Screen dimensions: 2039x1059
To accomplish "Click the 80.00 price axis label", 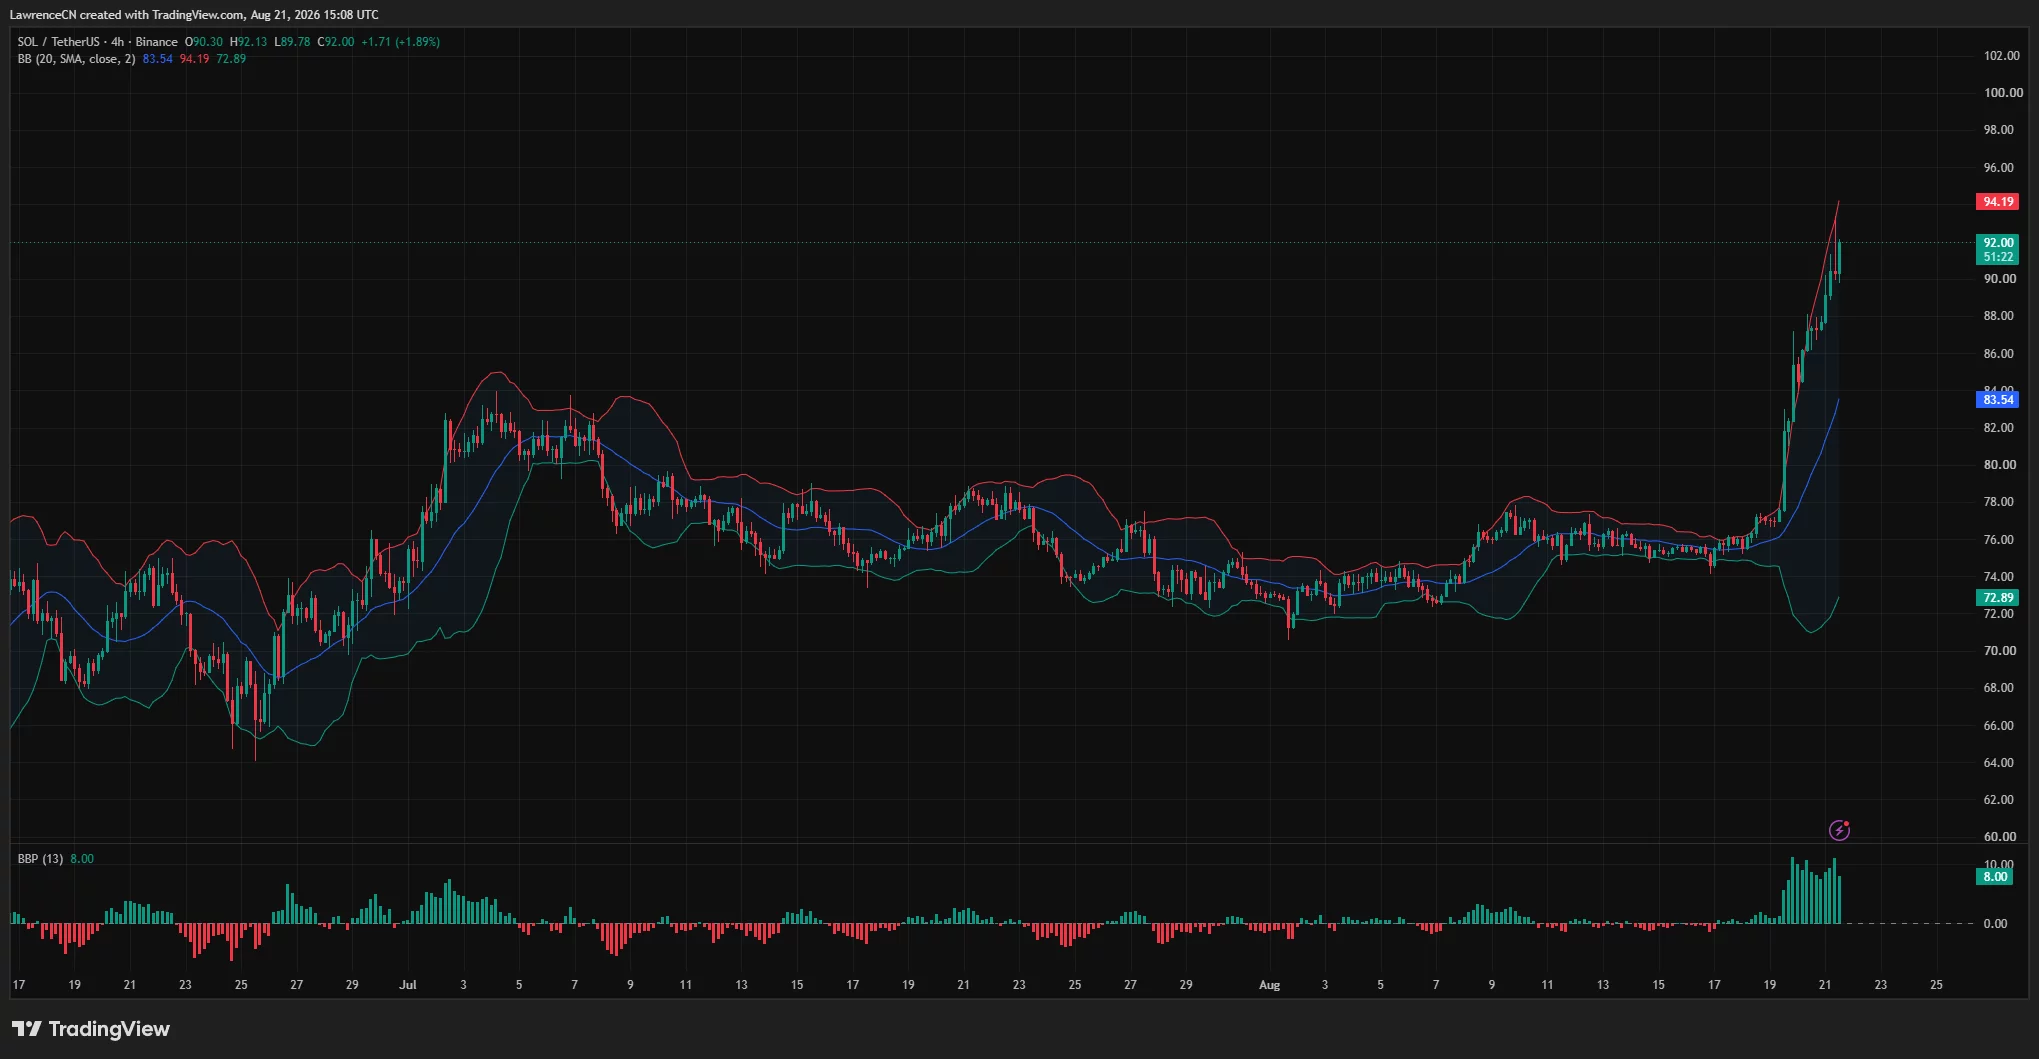I will [1999, 465].
